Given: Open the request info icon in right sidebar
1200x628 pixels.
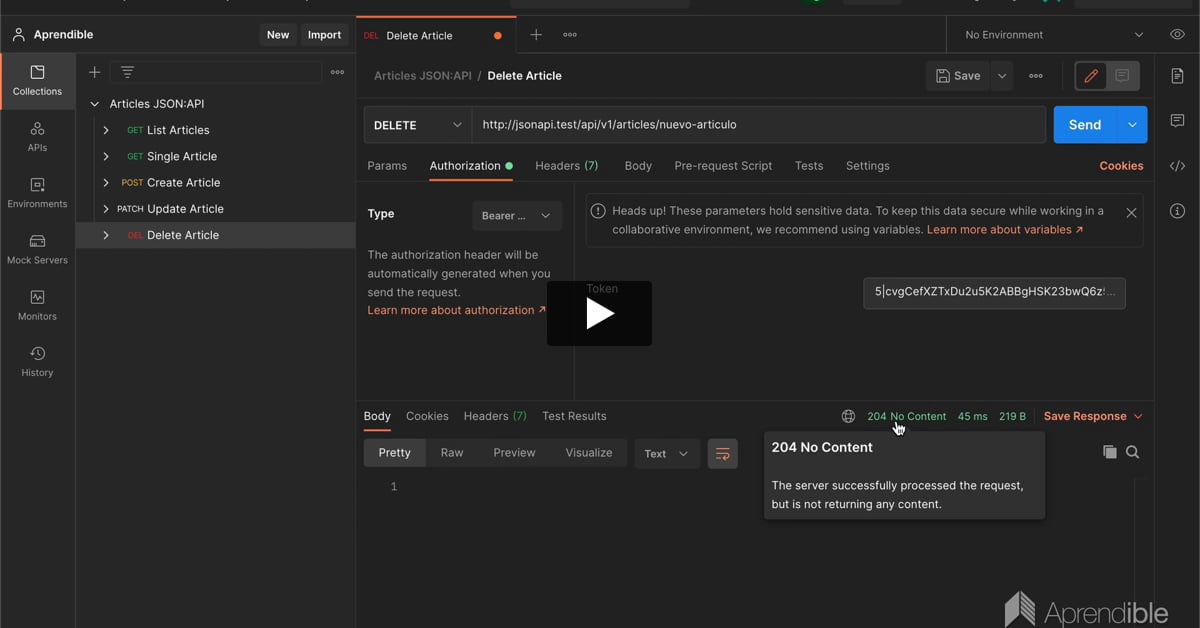Looking at the screenshot, I should [x=1177, y=211].
